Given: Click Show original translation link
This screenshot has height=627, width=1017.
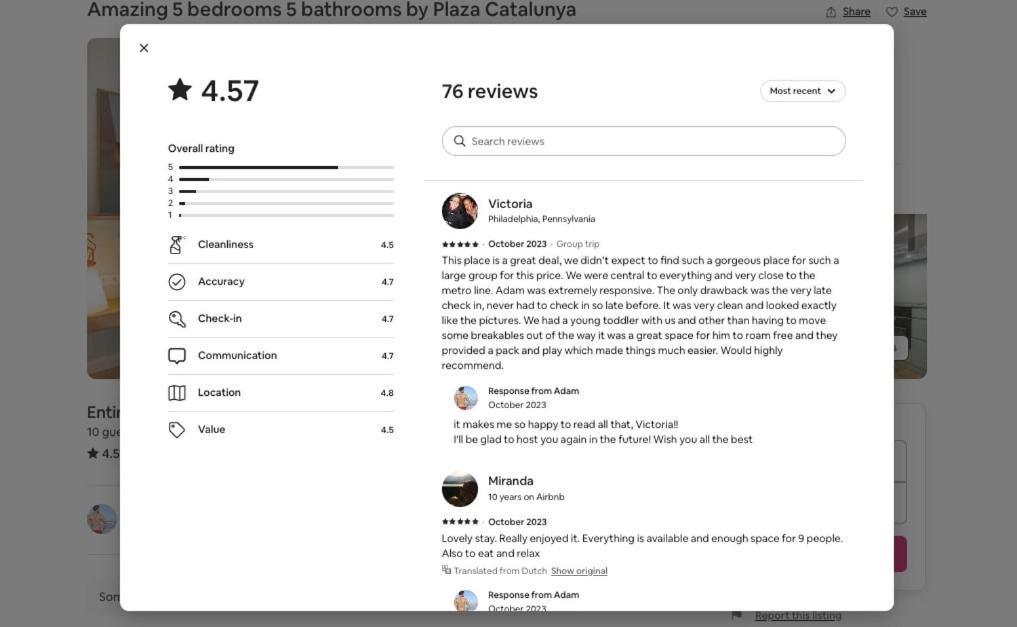Looking at the screenshot, I should pyautogui.click(x=579, y=571).
